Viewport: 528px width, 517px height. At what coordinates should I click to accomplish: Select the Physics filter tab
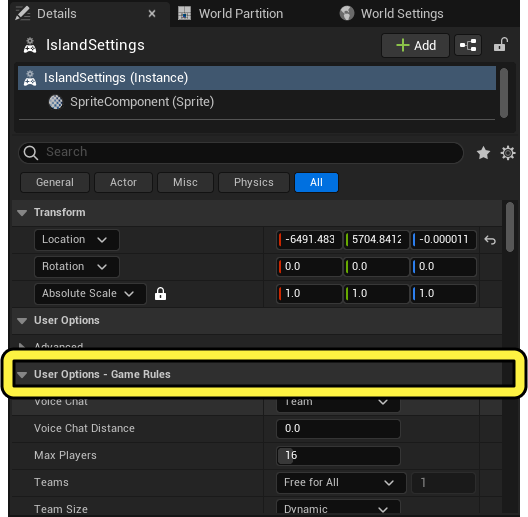(254, 182)
